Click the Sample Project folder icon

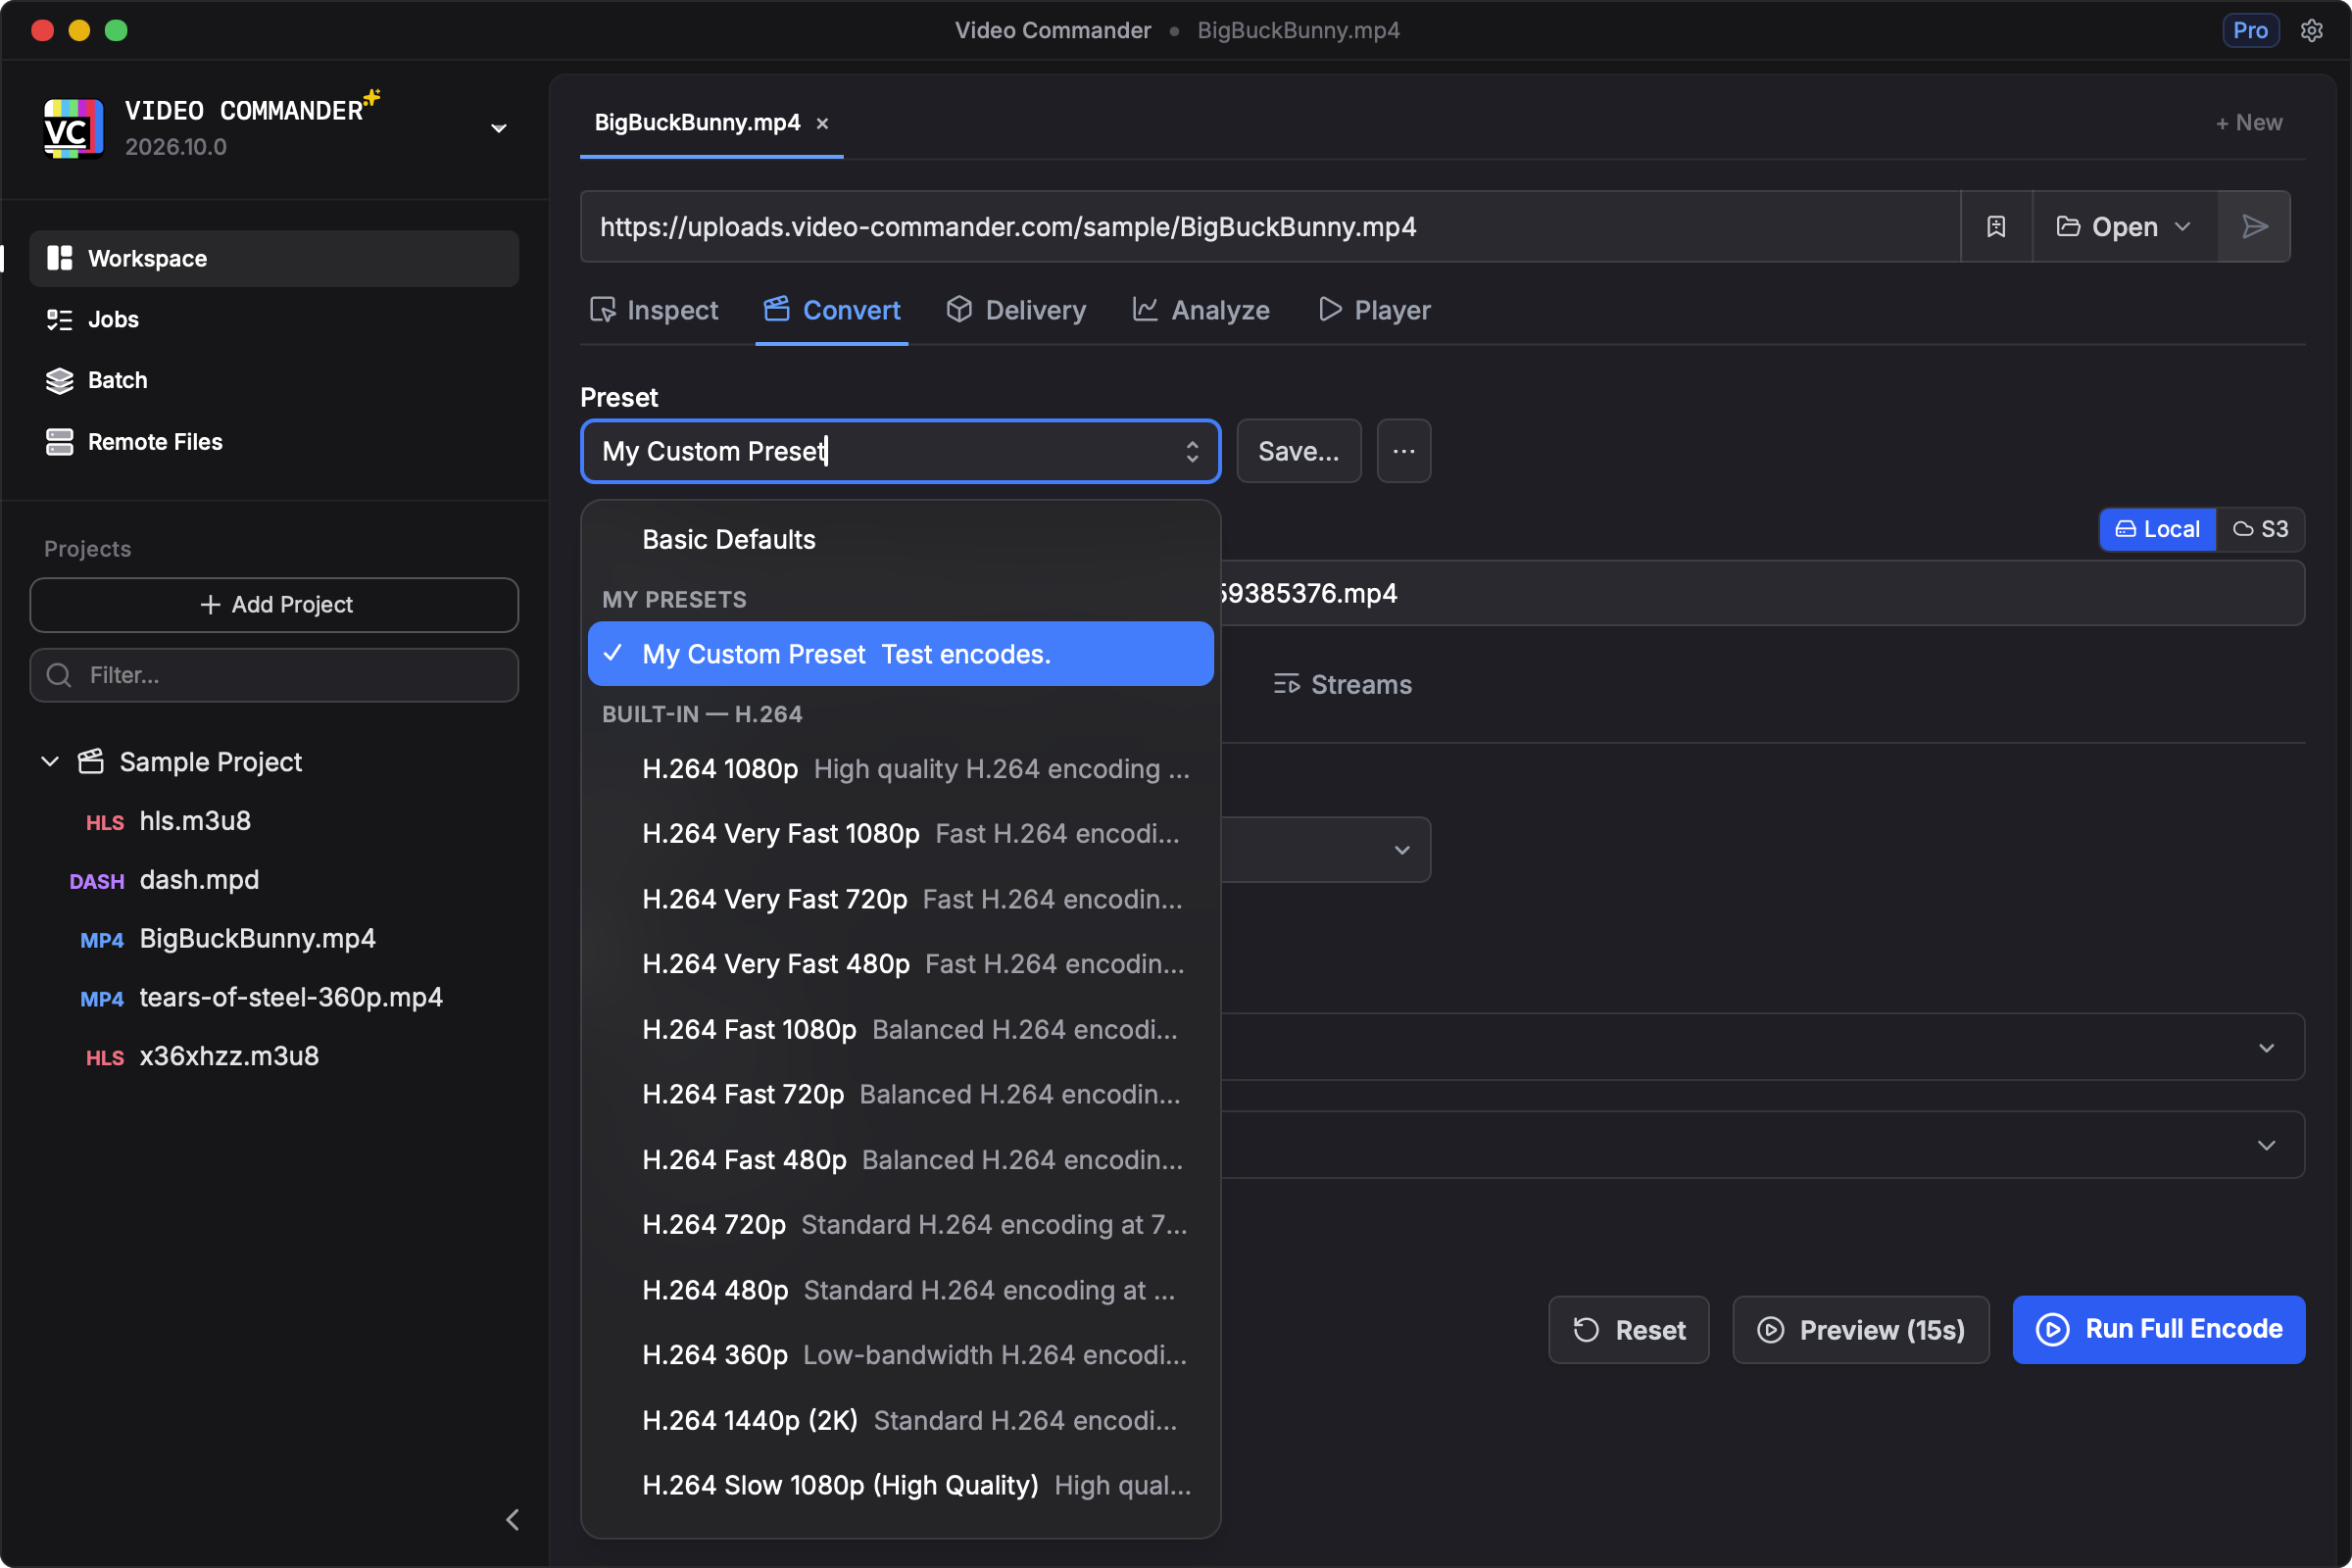91,761
